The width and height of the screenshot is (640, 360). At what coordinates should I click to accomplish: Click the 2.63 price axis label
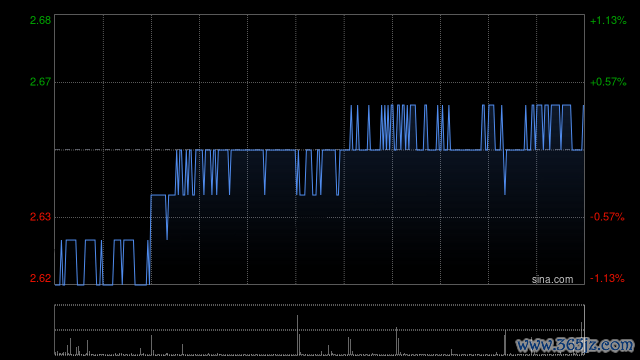[x=40, y=217]
